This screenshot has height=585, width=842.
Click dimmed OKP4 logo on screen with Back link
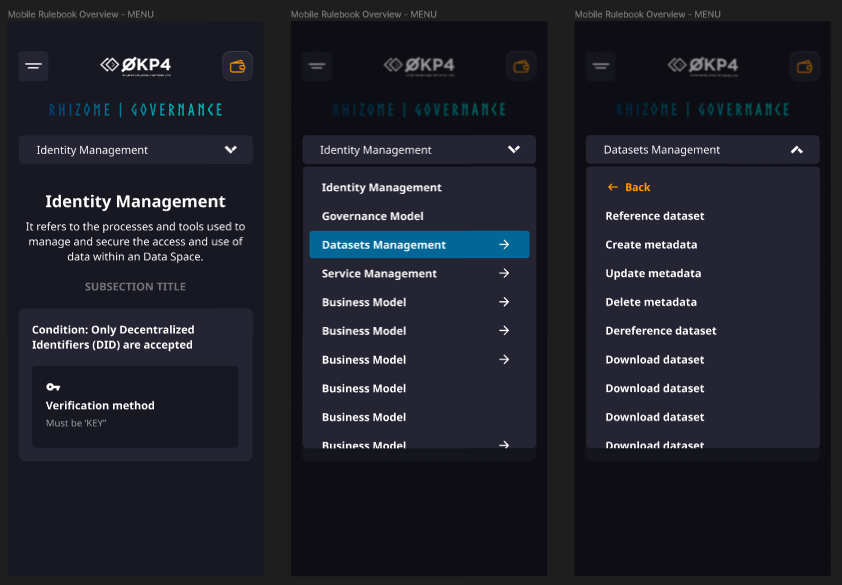click(x=703, y=66)
